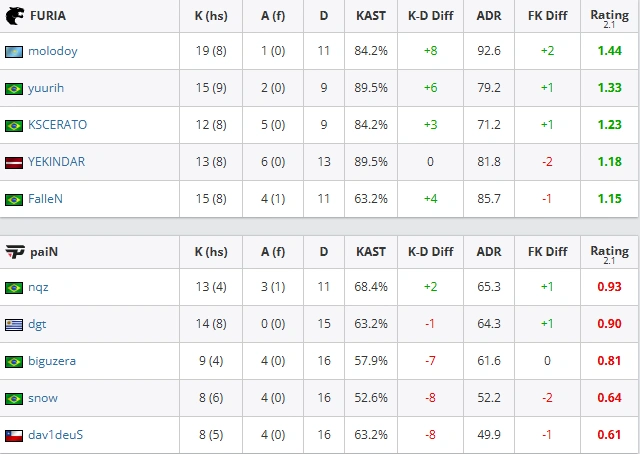Click the Brazil flag next to FalleN
This screenshot has height=454, width=640.
14,200
